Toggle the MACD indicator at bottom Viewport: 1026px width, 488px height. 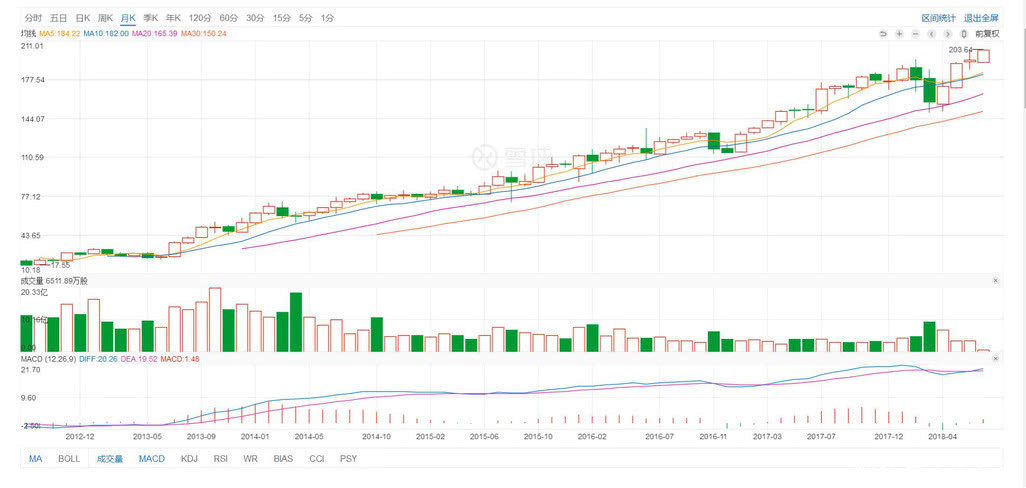pos(152,459)
